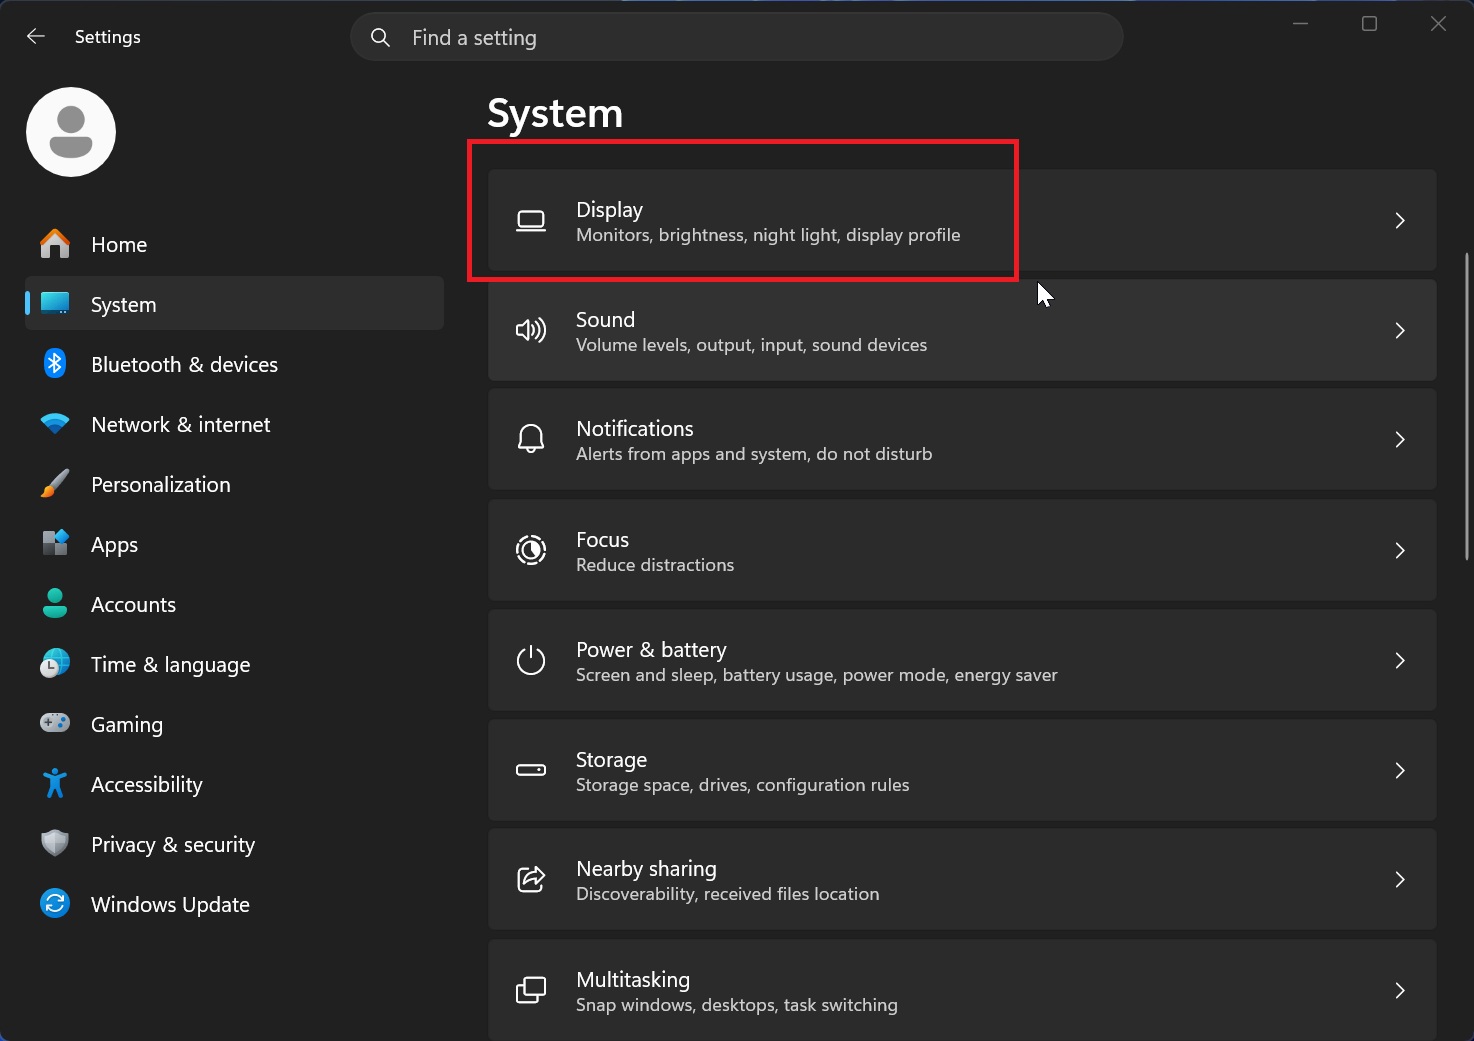
Task: Open Multitasking via its right chevron
Action: tap(1400, 990)
